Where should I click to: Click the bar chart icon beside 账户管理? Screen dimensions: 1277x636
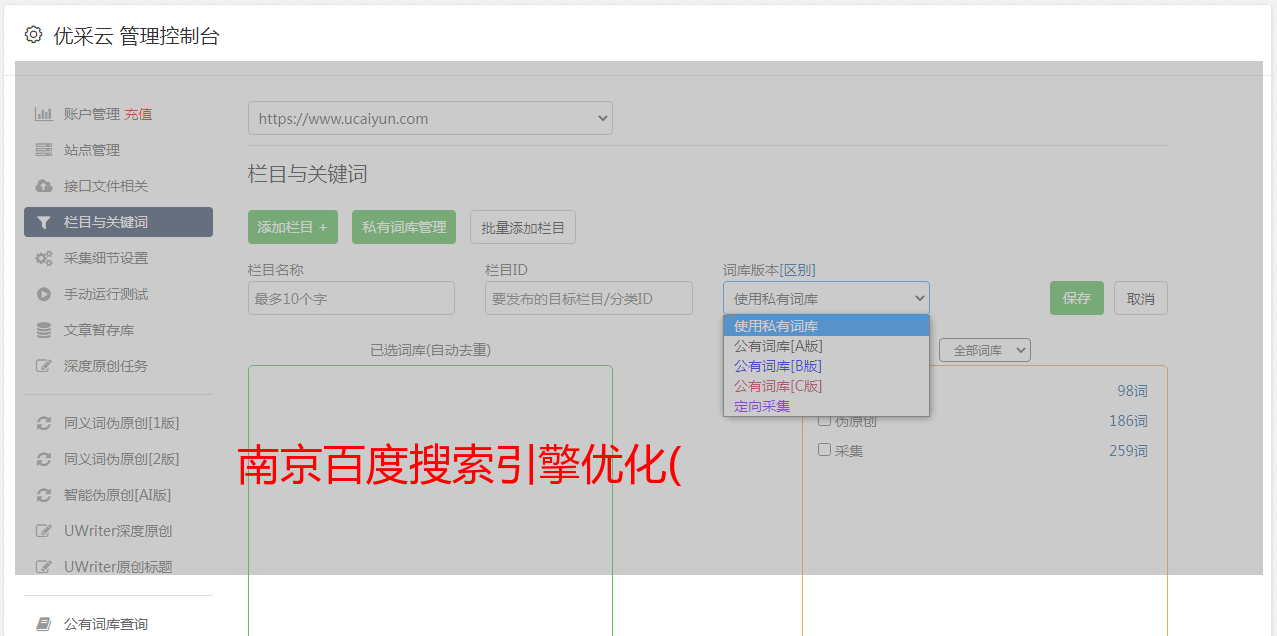coord(43,114)
